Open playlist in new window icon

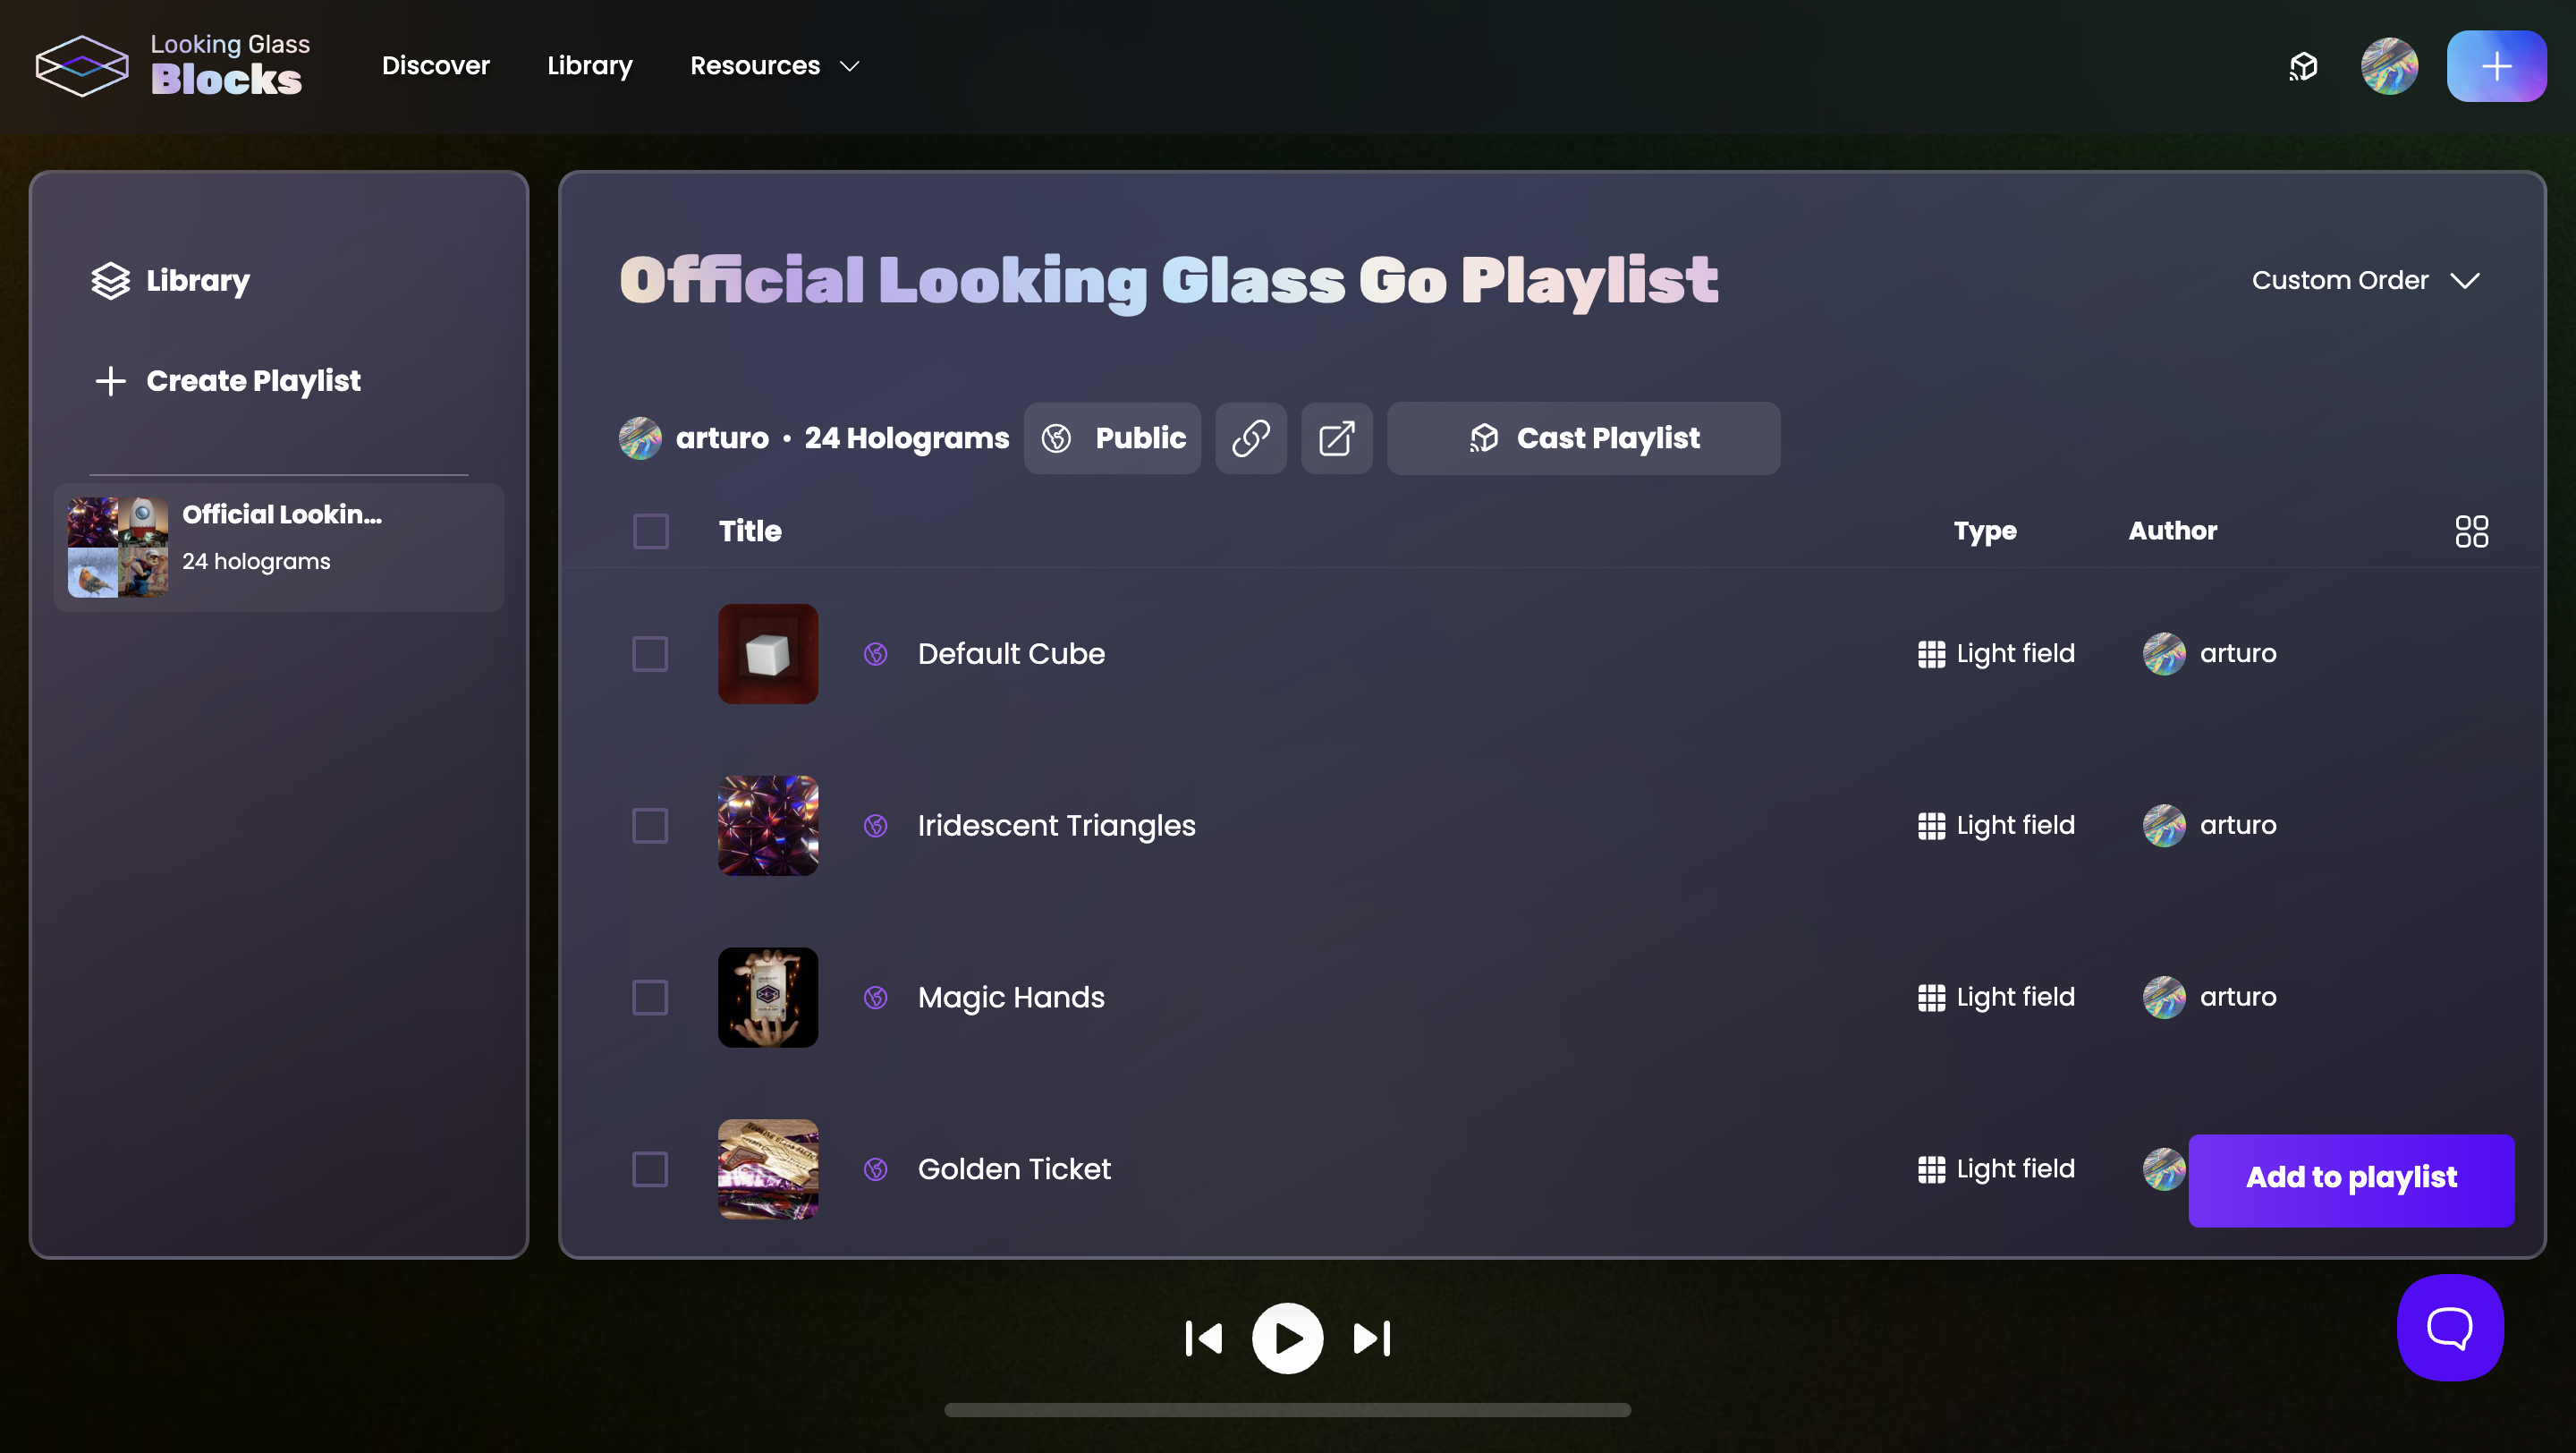point(1336,438)
